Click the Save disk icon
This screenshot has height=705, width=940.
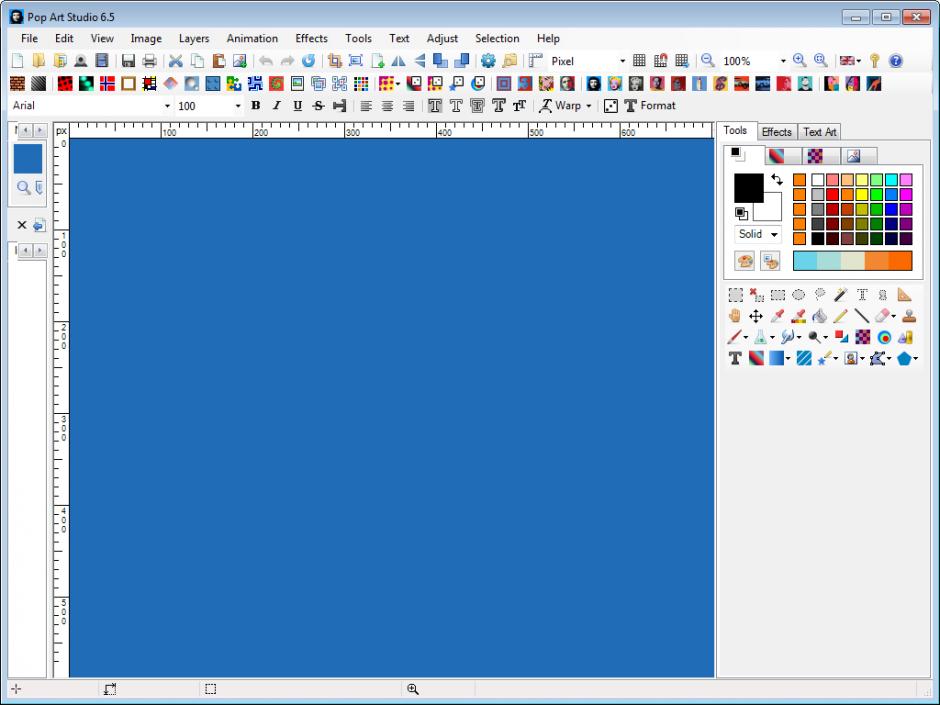click(128, 61)
